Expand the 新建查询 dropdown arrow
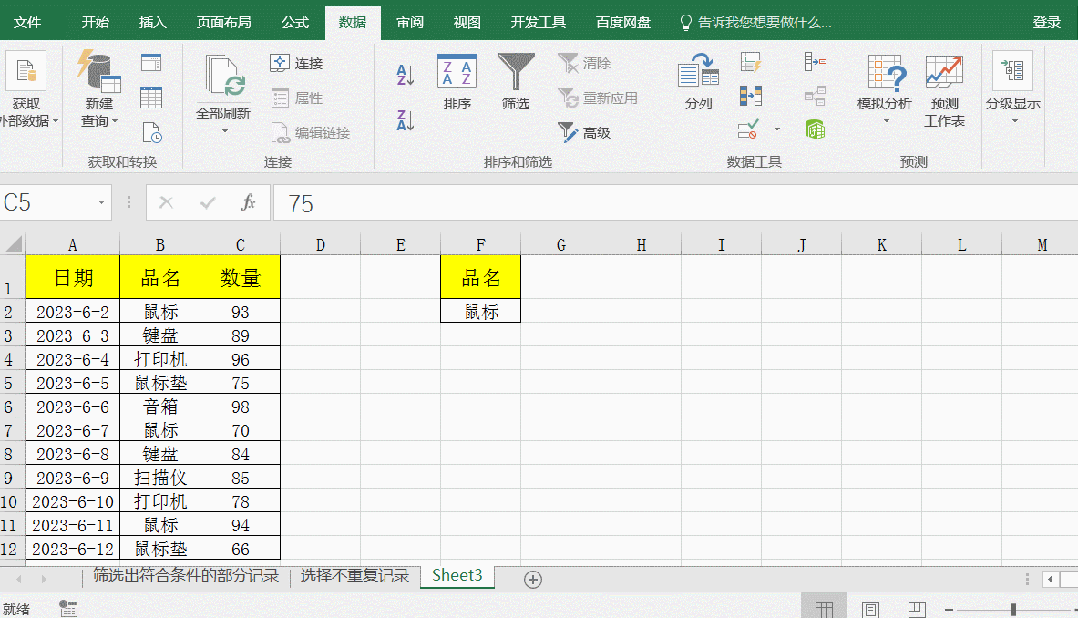This screenshot has height=618, width=1078. (115, 121)
